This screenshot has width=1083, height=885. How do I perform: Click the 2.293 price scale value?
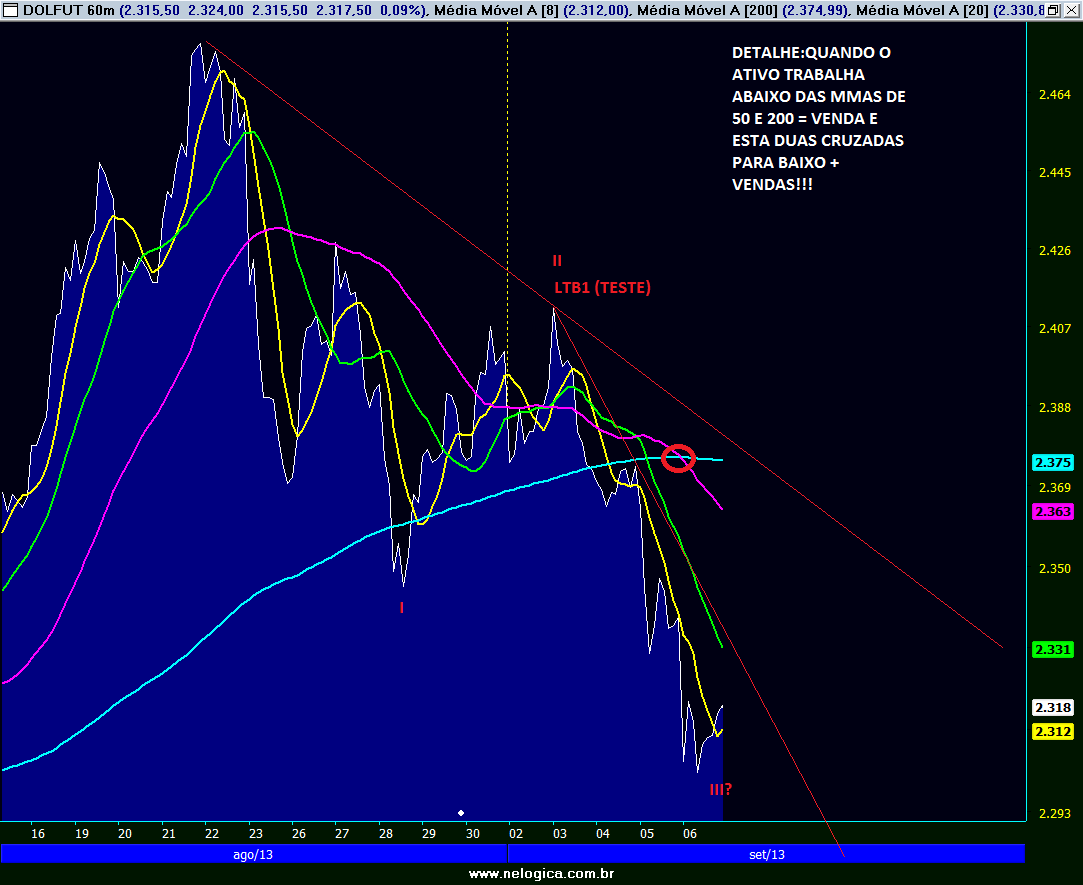[x=1055, y=814]
